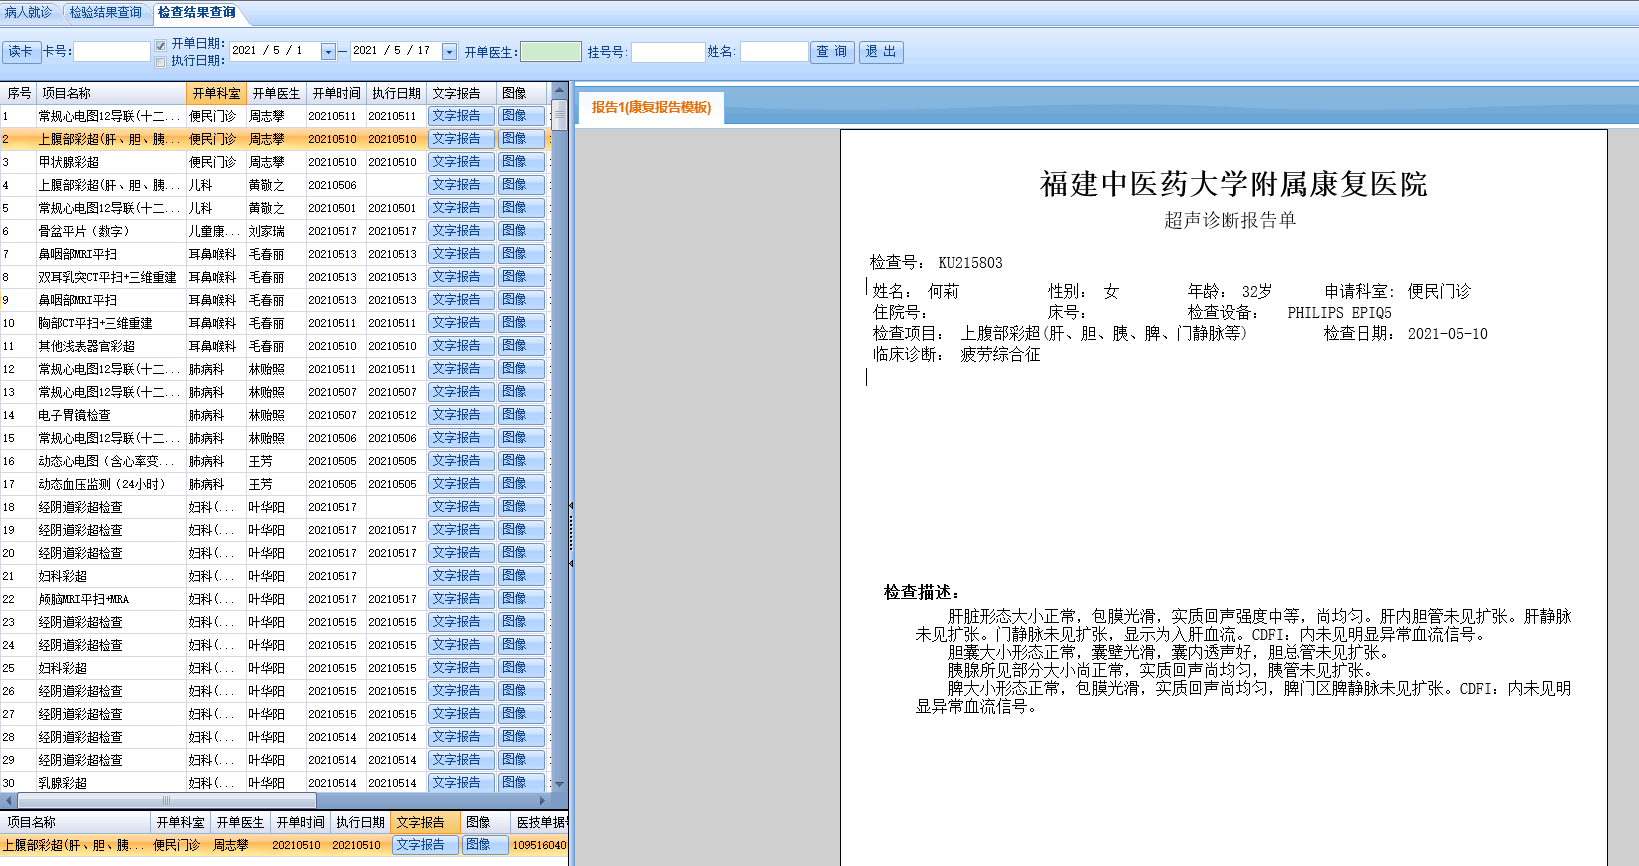Sort by the 序号 column header

point(19,93)
